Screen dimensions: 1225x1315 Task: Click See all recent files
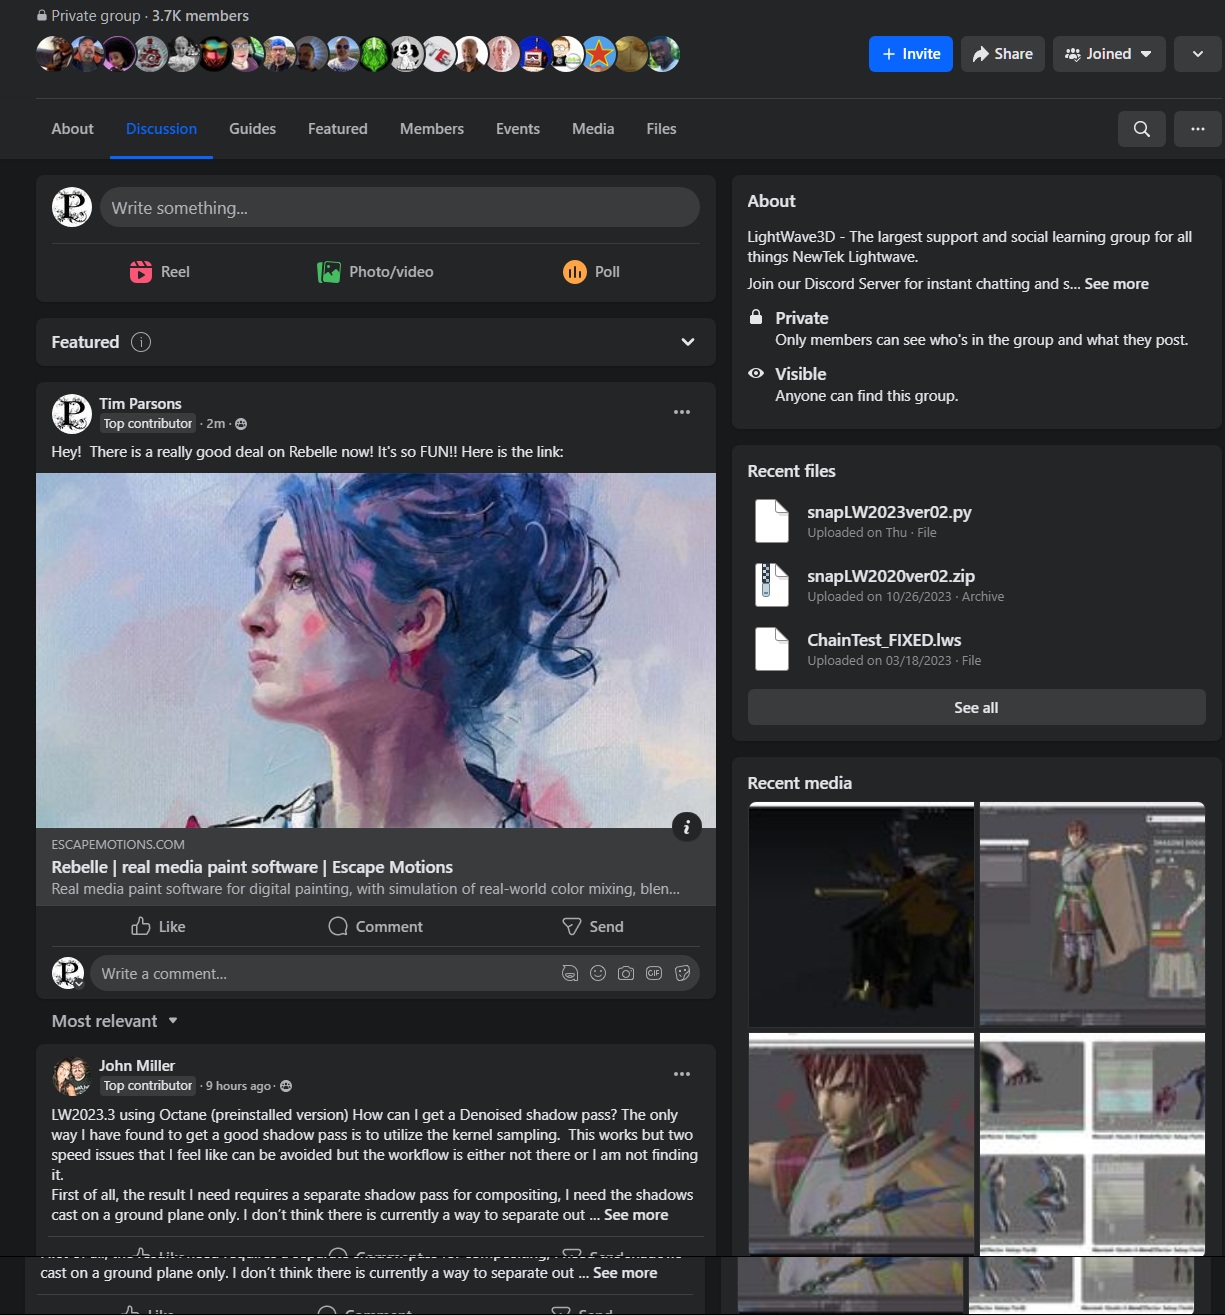point(976,707)
